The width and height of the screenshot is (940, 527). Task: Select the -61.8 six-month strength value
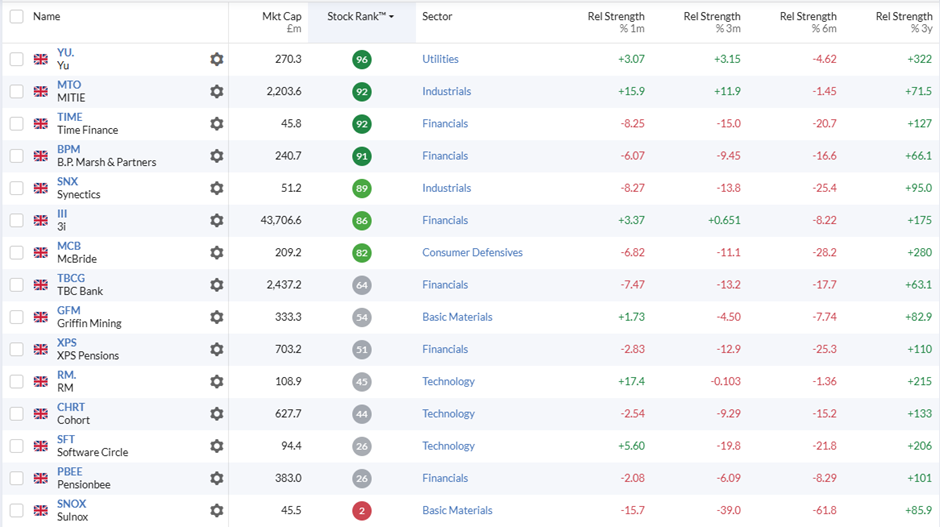tap(824, 511)
